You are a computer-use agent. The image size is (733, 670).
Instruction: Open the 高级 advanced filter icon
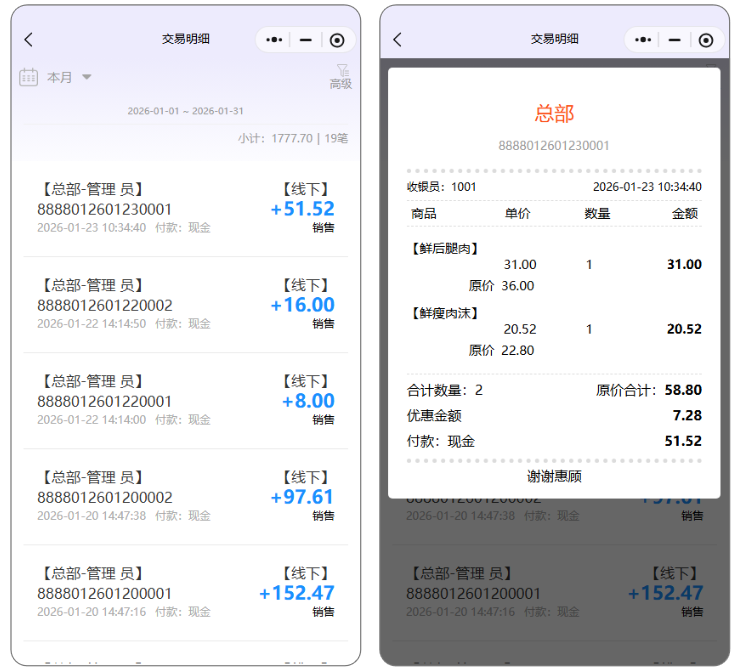(341, 77)
